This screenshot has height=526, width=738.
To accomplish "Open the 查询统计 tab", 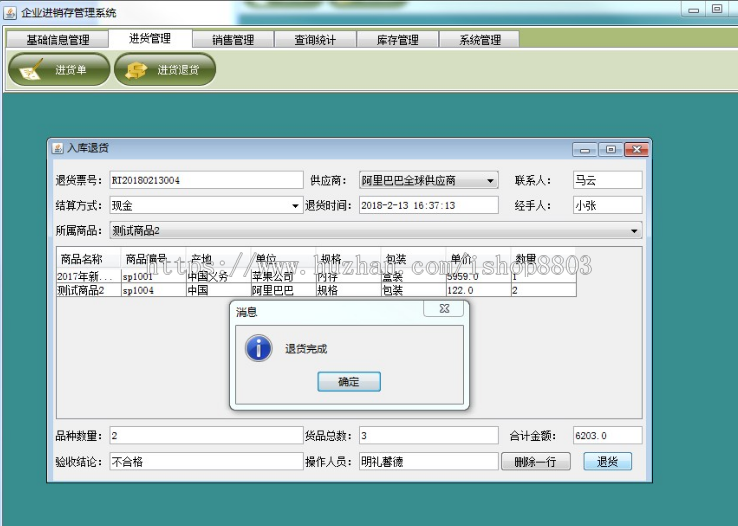I will point(315,40).
